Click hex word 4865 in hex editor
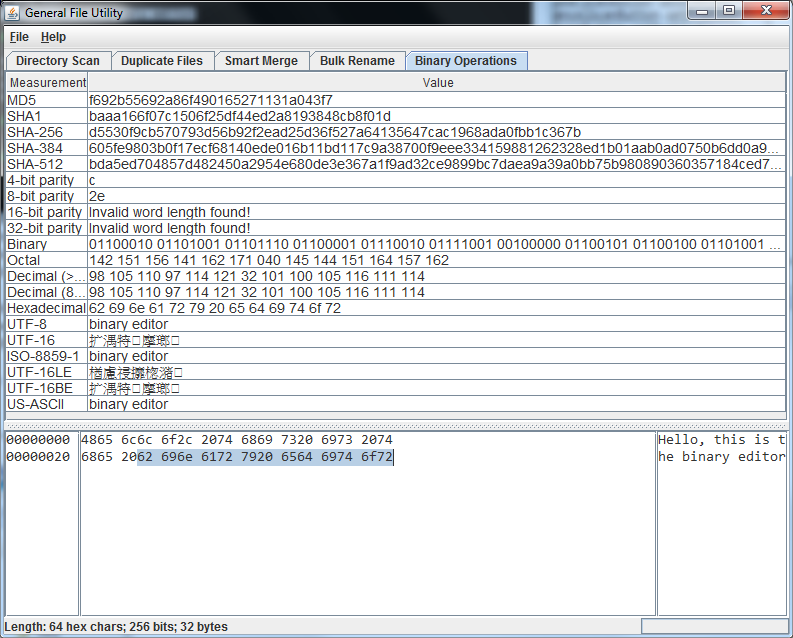The height and width of the screenshot is (638, 793). pos(97,440)
